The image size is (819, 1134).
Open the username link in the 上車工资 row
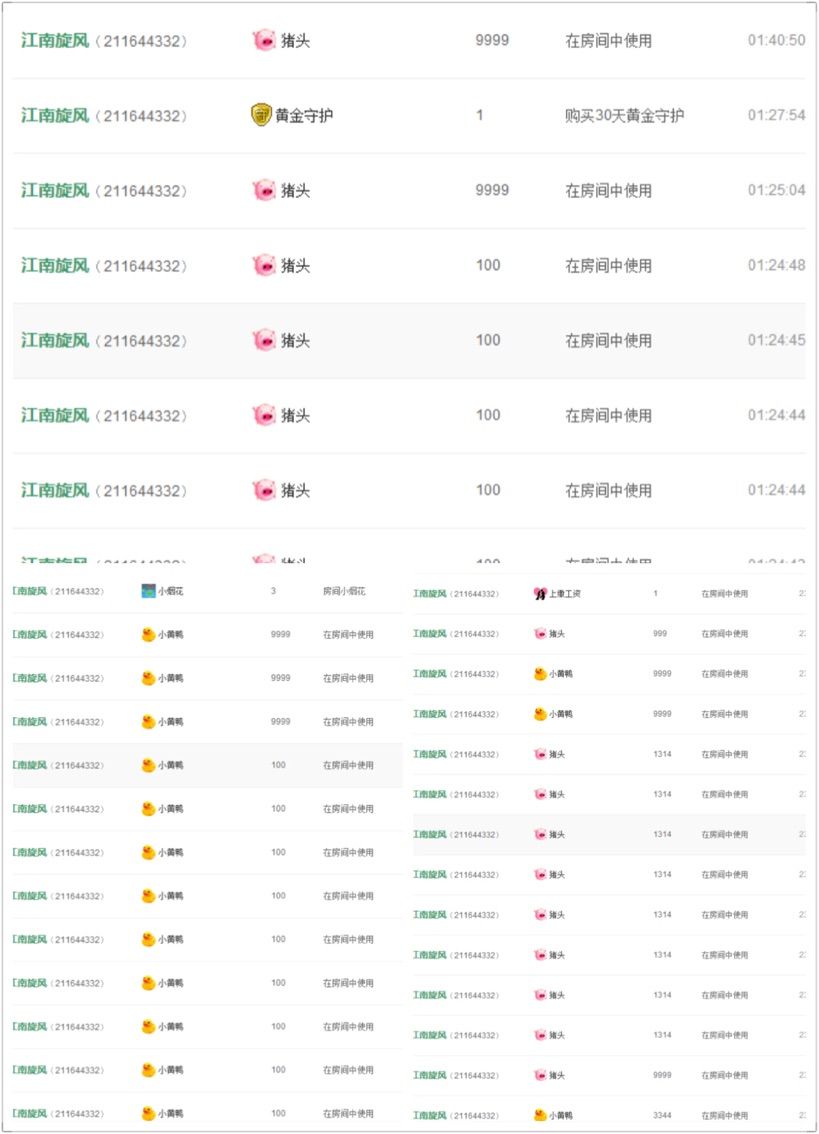pyautogui.click(x=430, y=594)
